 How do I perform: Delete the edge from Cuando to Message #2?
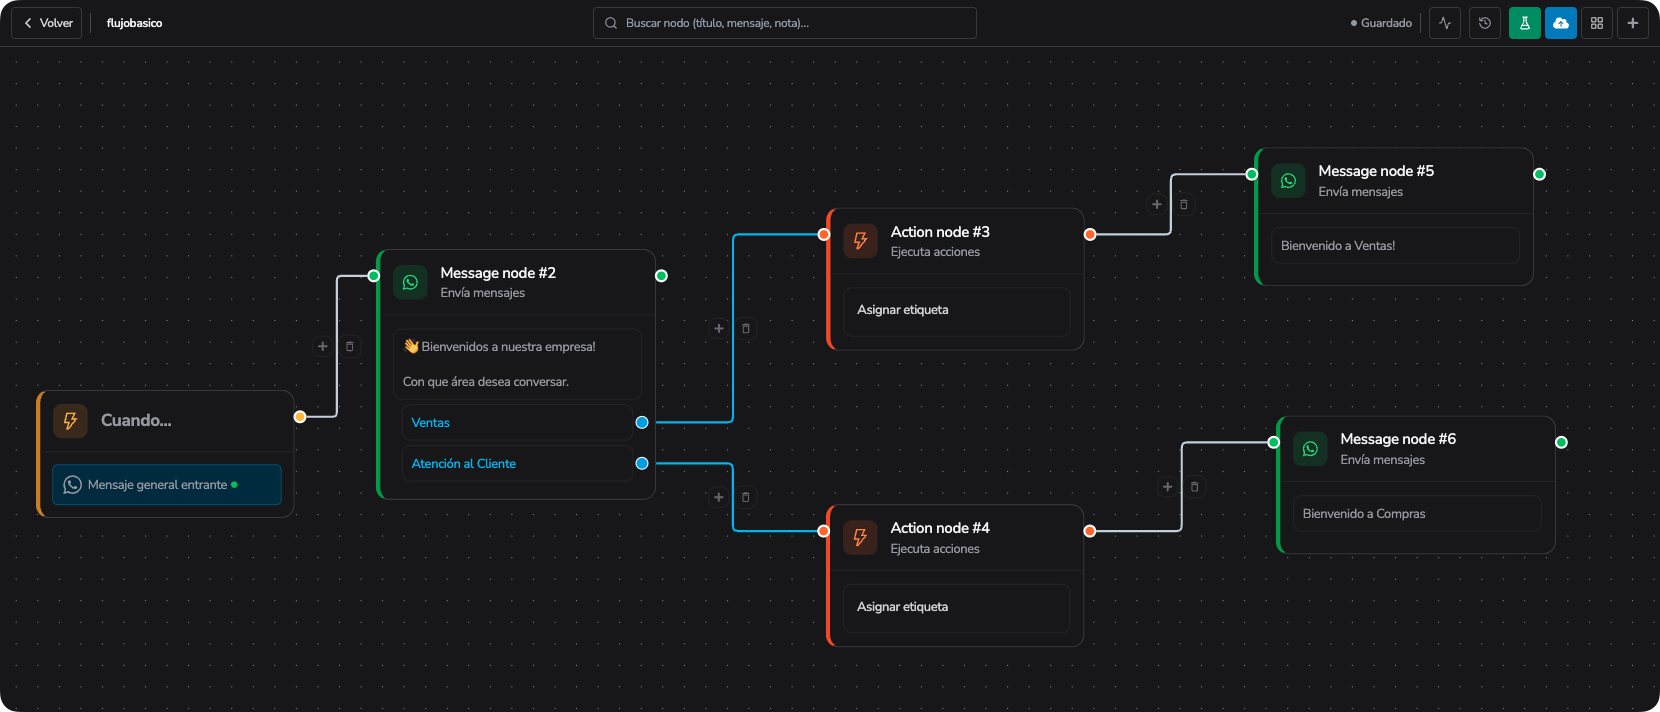(350, 346)
